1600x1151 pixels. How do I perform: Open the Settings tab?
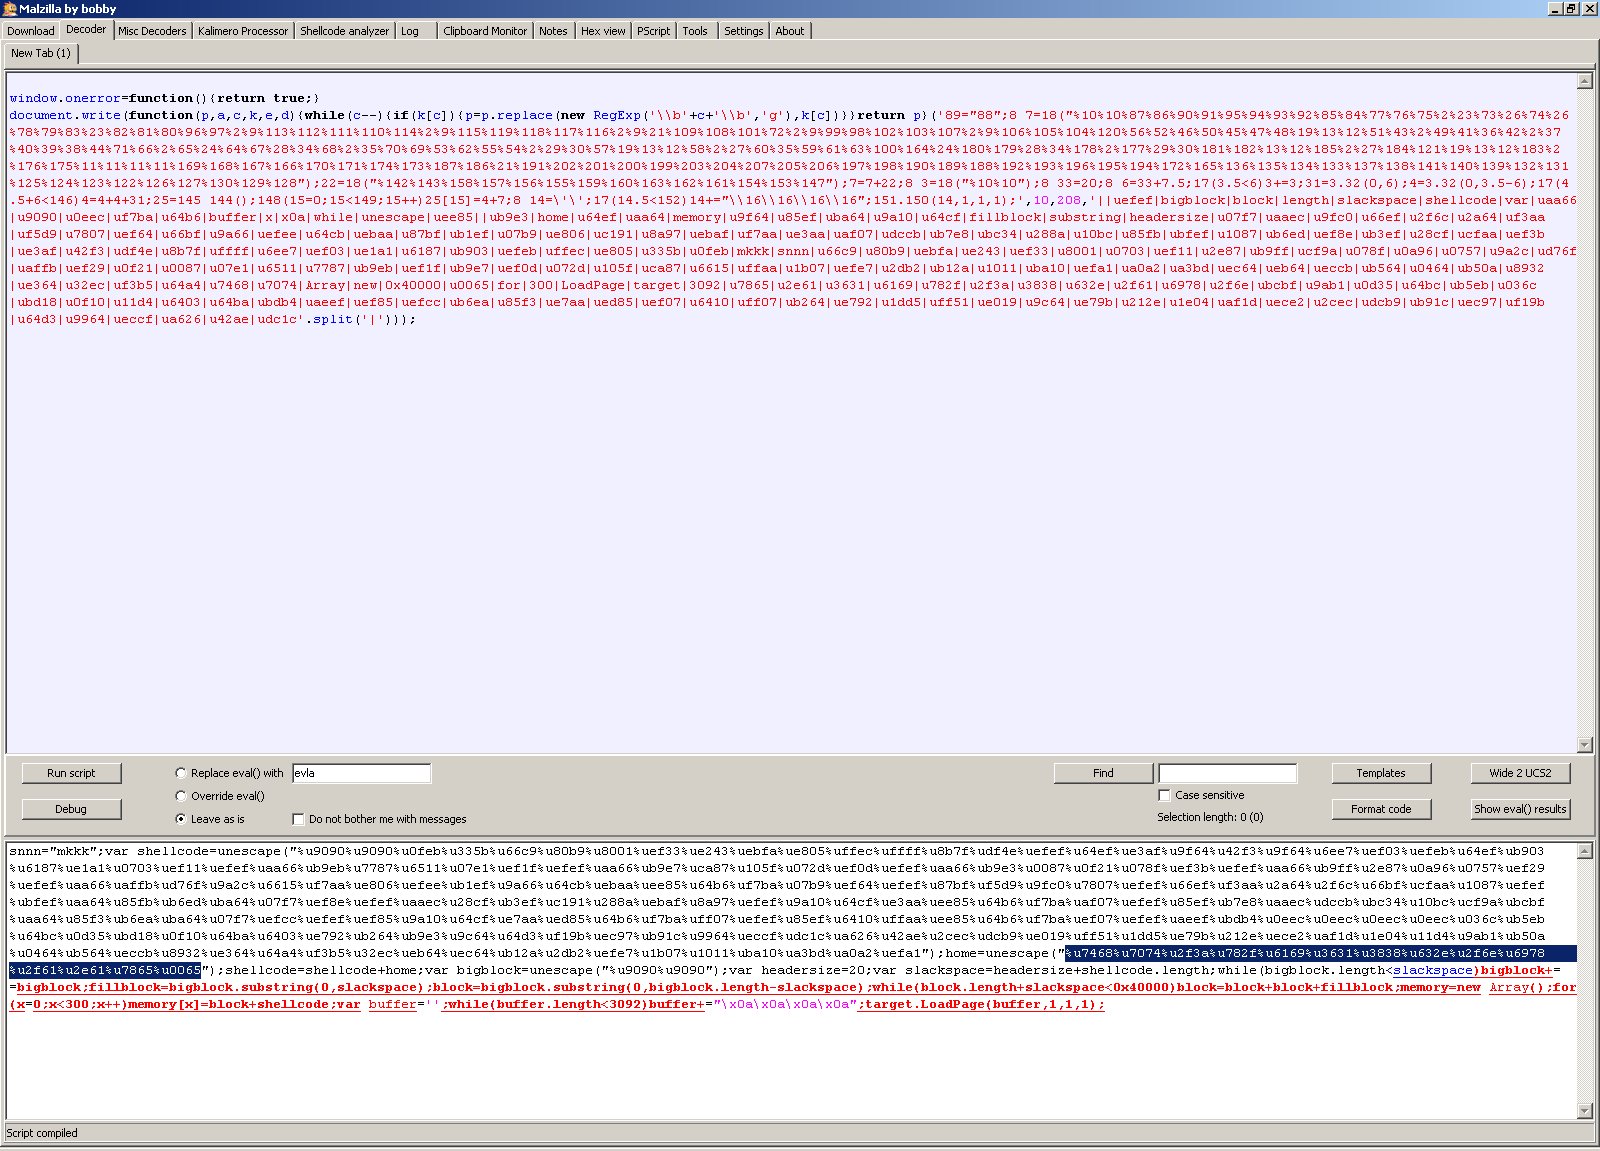744,31
